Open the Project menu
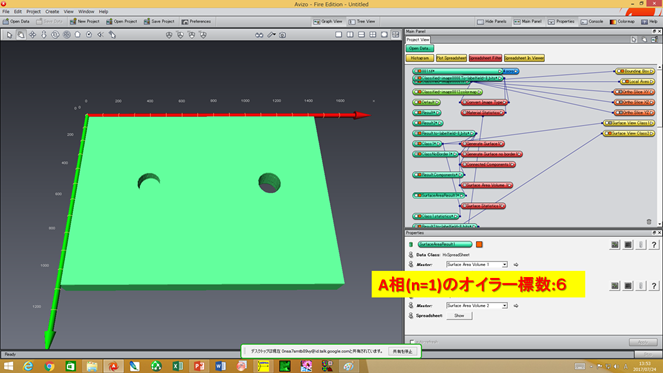The image size is (663, 373). point(33,11)
